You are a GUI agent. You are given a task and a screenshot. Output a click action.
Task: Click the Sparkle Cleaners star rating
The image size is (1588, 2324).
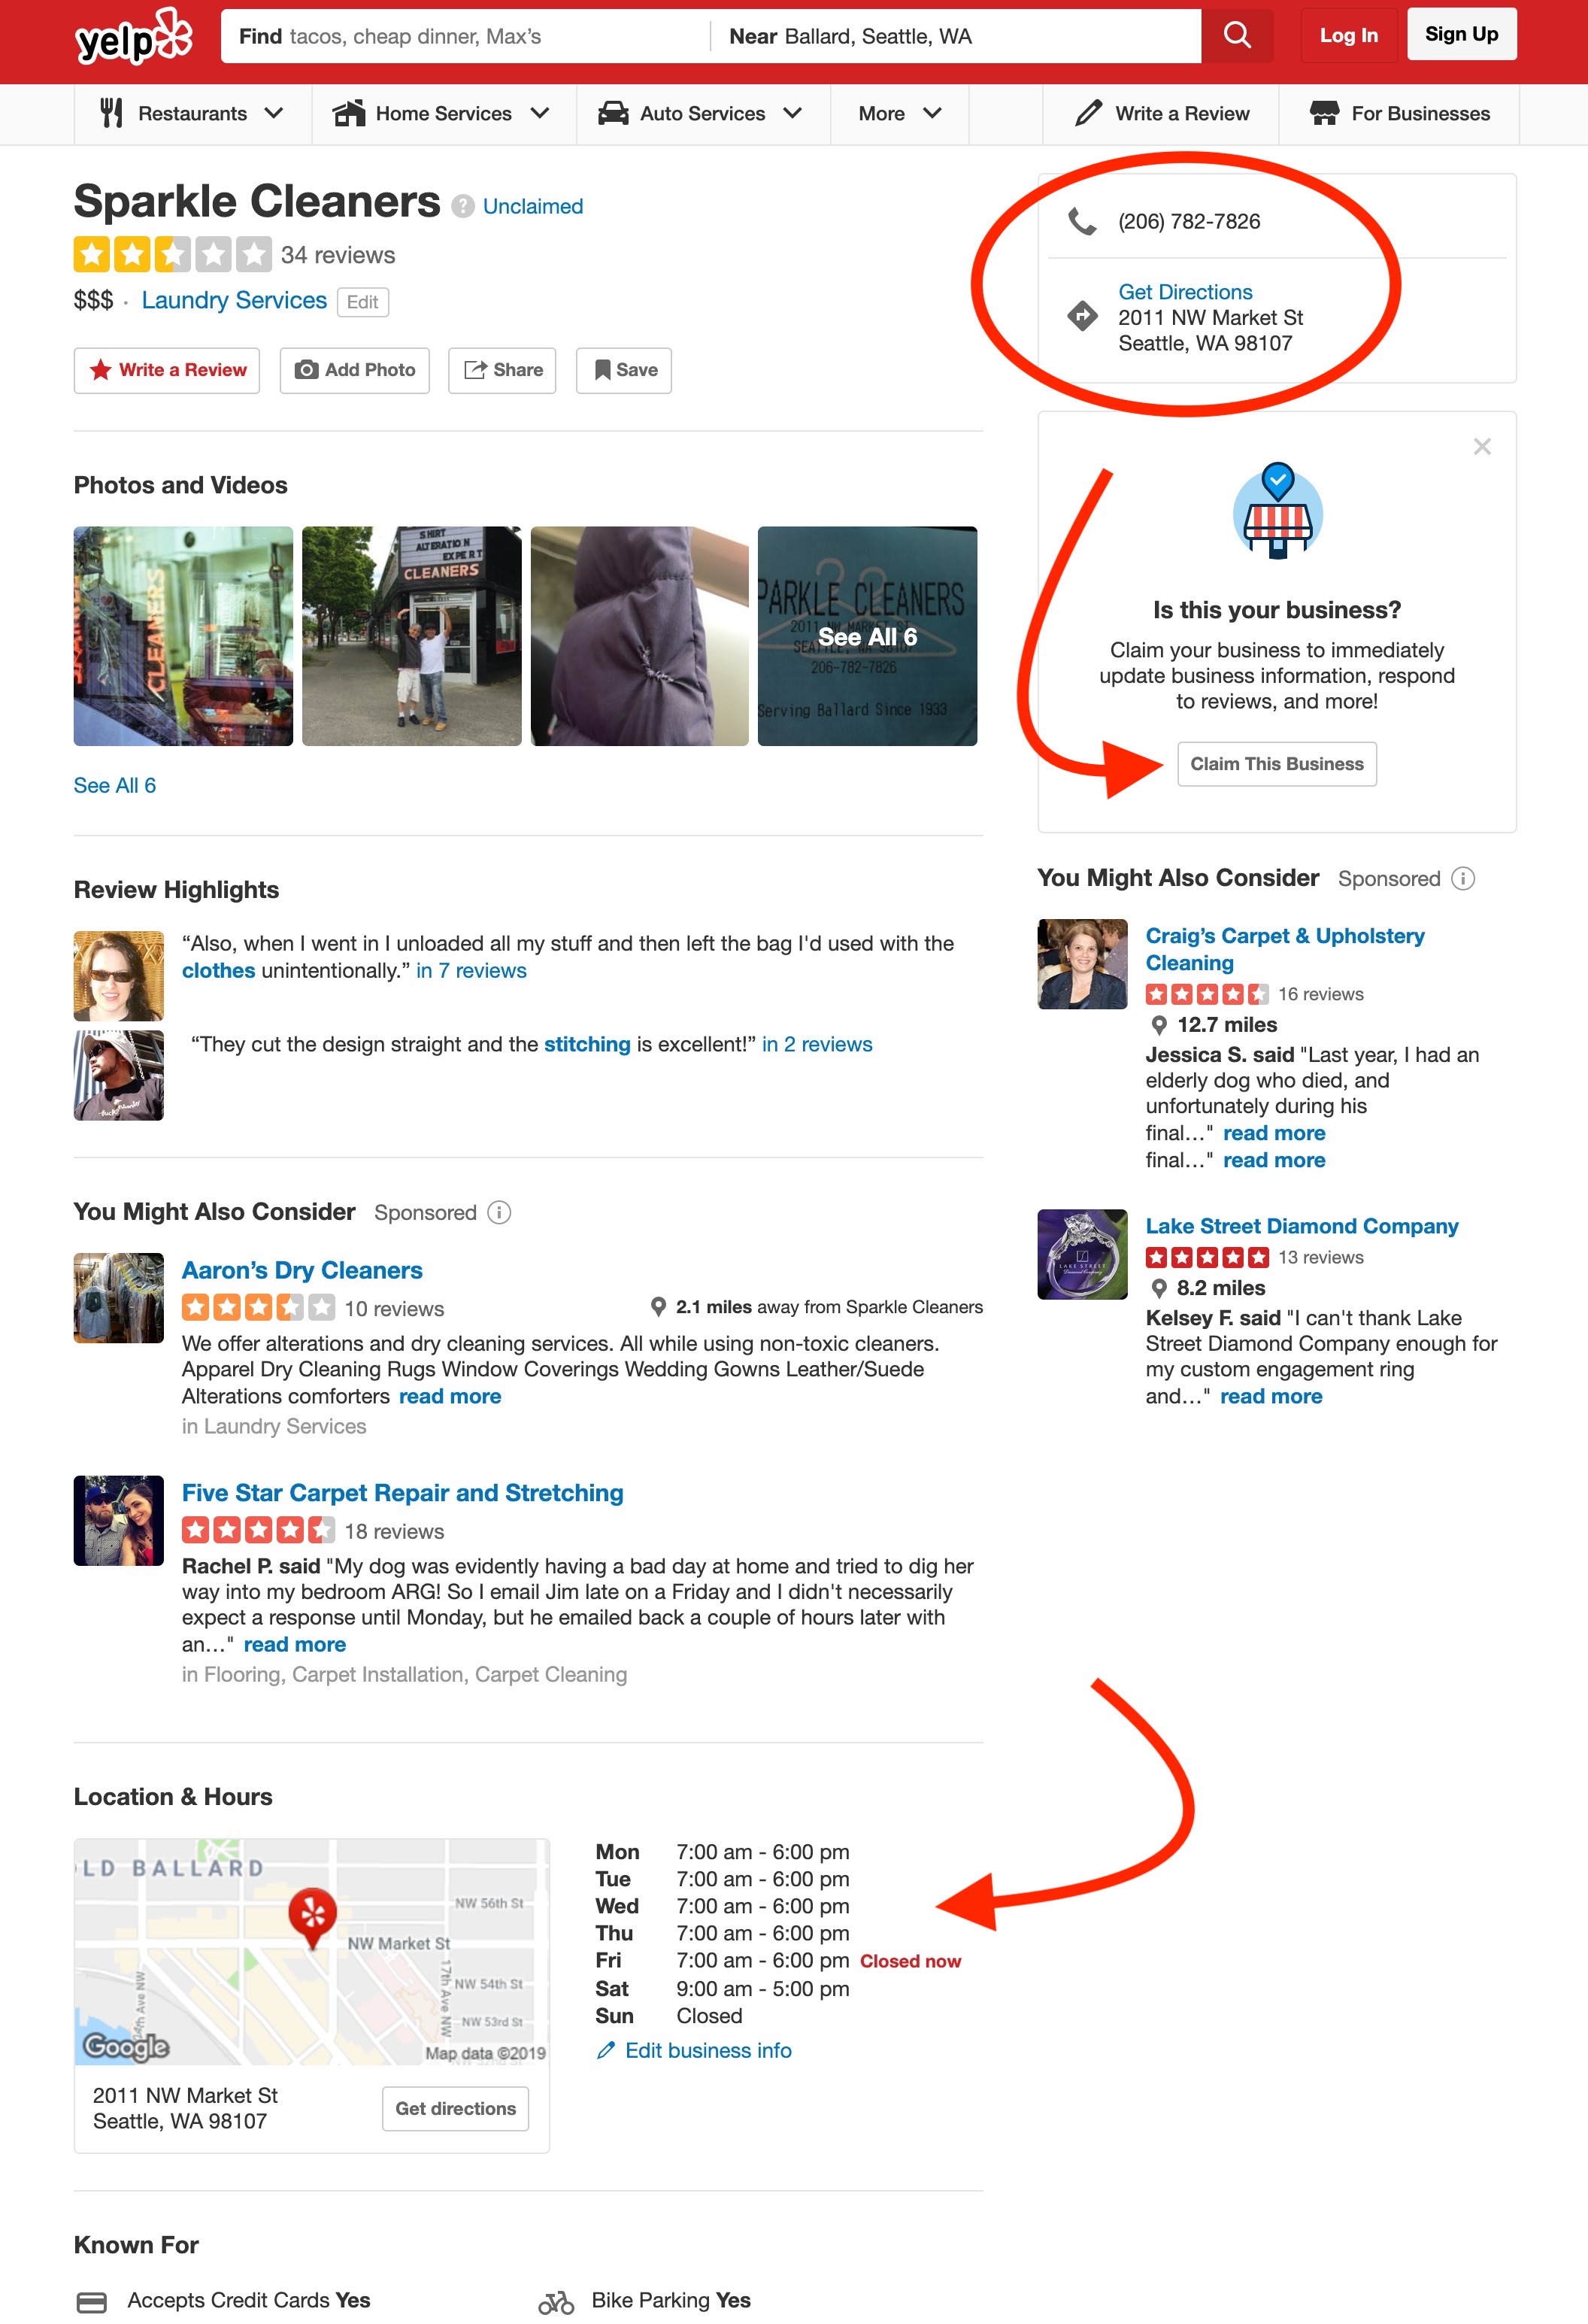click(173, 255)
